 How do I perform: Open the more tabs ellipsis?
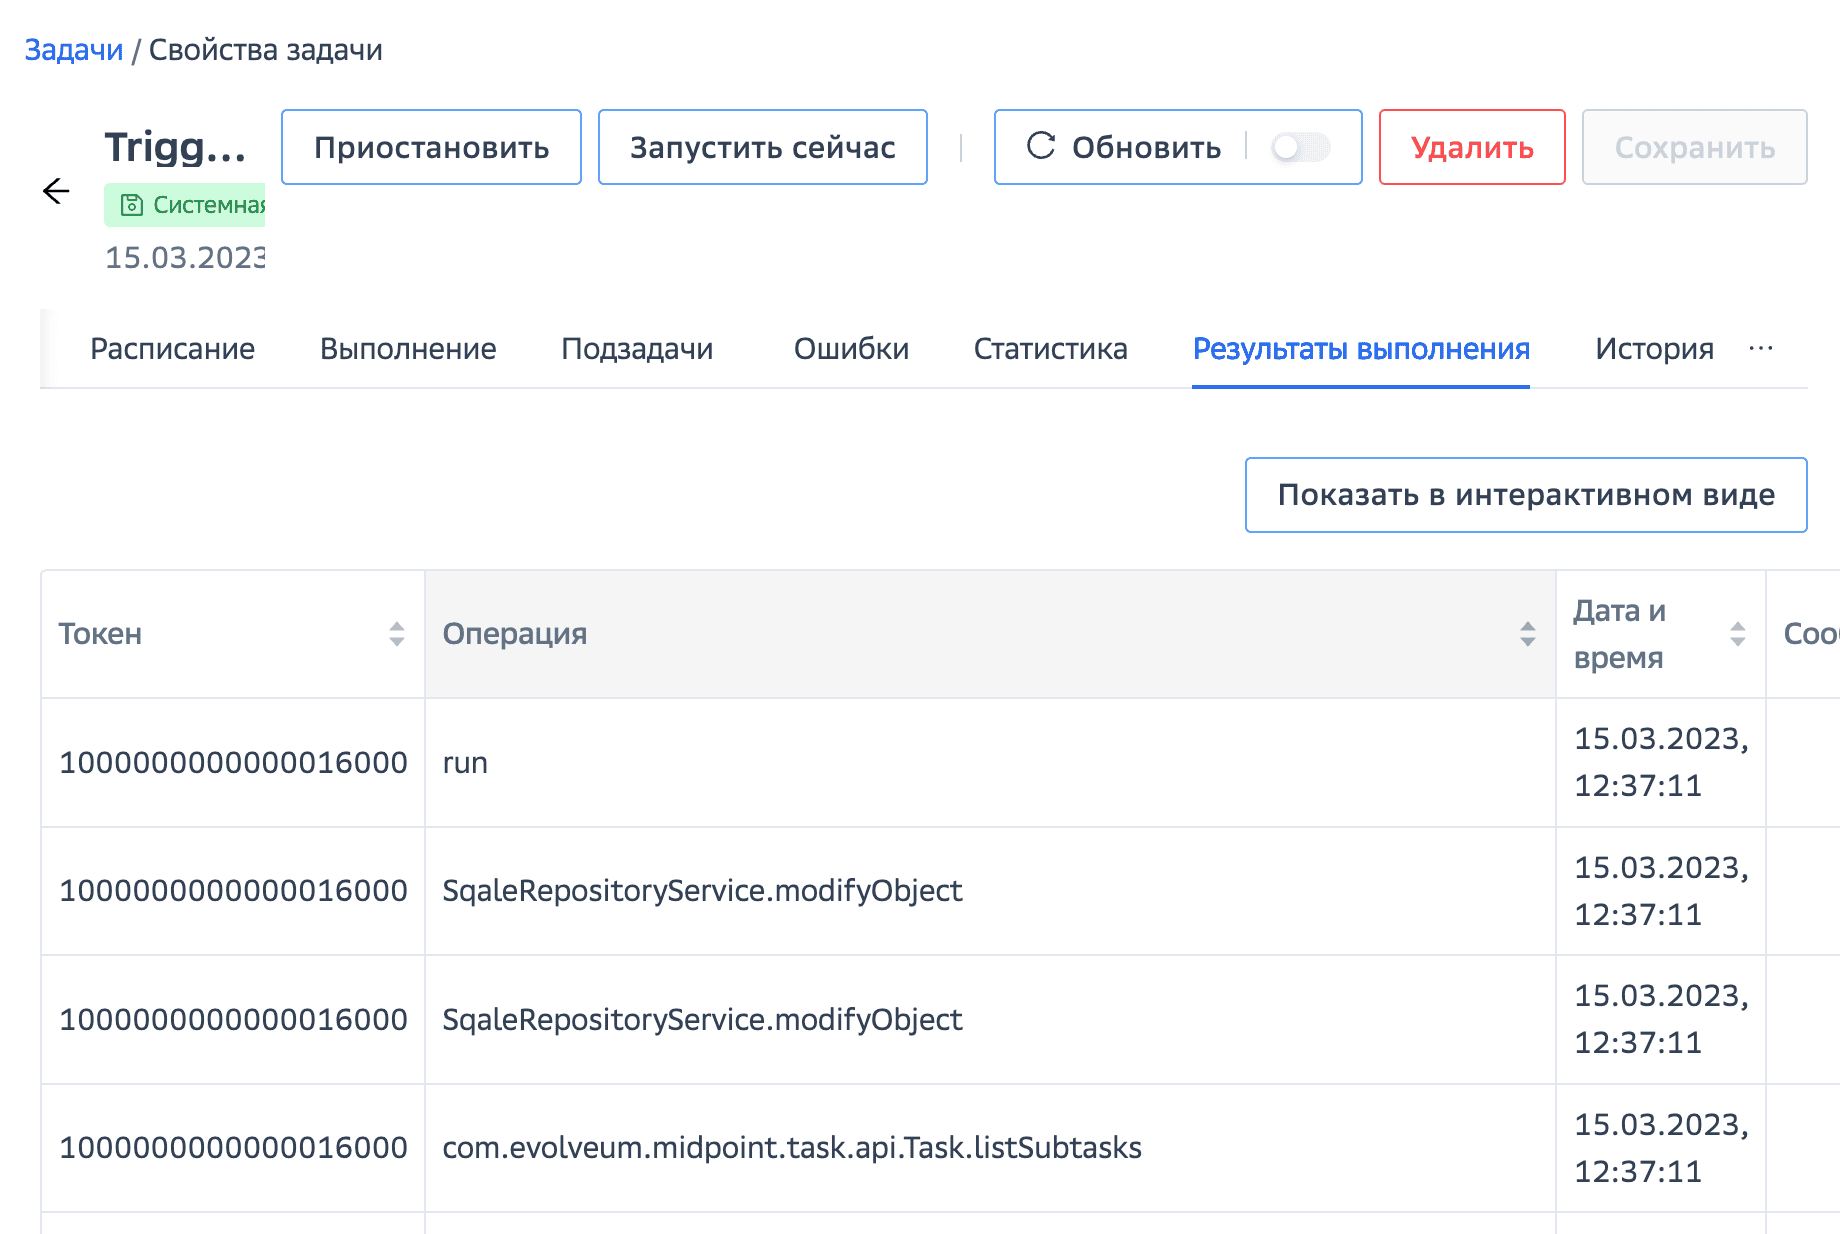[x=1761, y=348]
